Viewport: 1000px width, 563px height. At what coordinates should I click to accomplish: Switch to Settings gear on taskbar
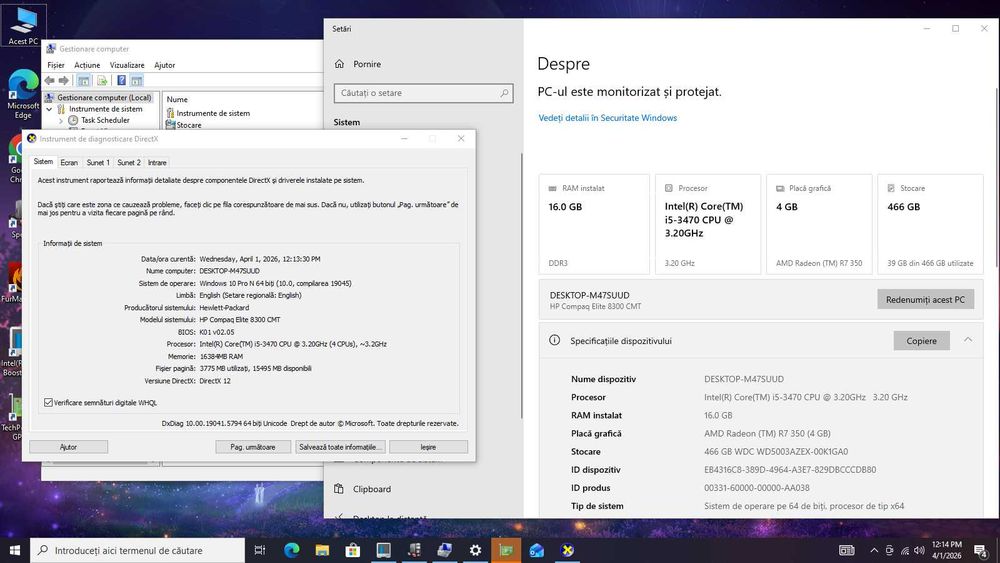click(x=475, y=550)
